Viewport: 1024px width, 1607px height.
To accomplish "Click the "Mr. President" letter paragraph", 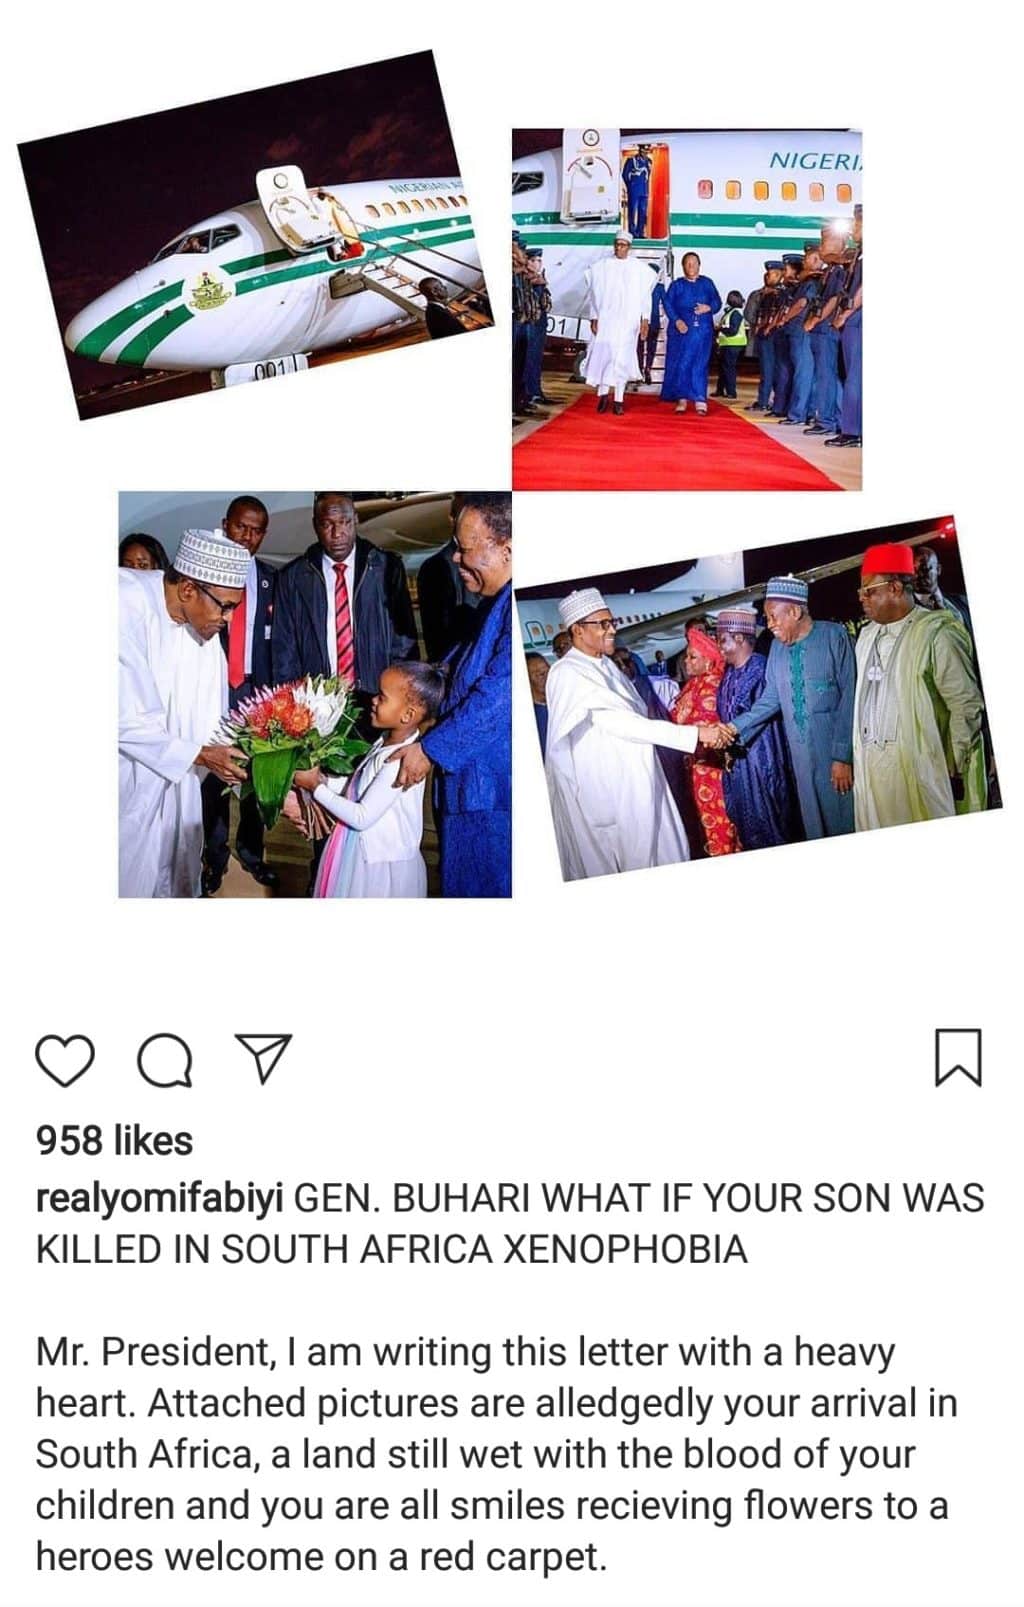I will (497, 1454).
